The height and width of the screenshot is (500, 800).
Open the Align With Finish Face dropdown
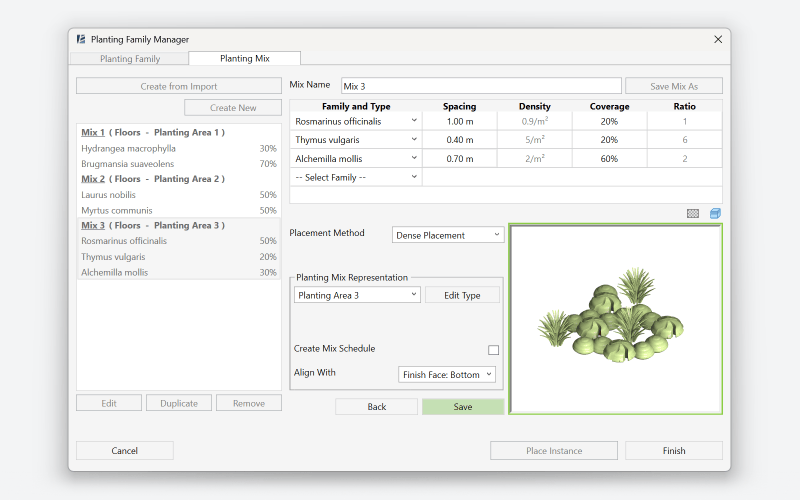coord(447,374)
